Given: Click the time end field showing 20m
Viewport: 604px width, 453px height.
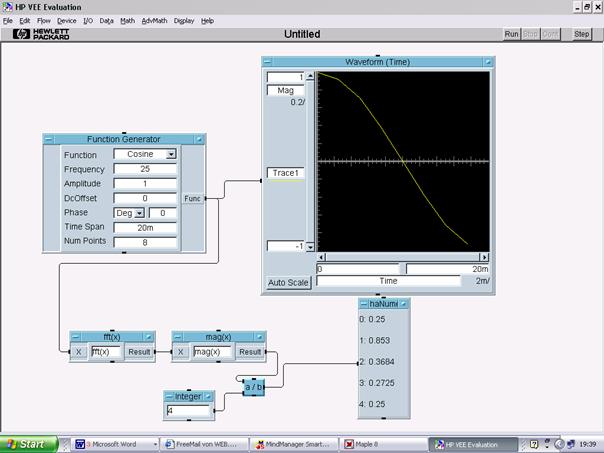Looking at the screenshot, I should pos(448,269).
